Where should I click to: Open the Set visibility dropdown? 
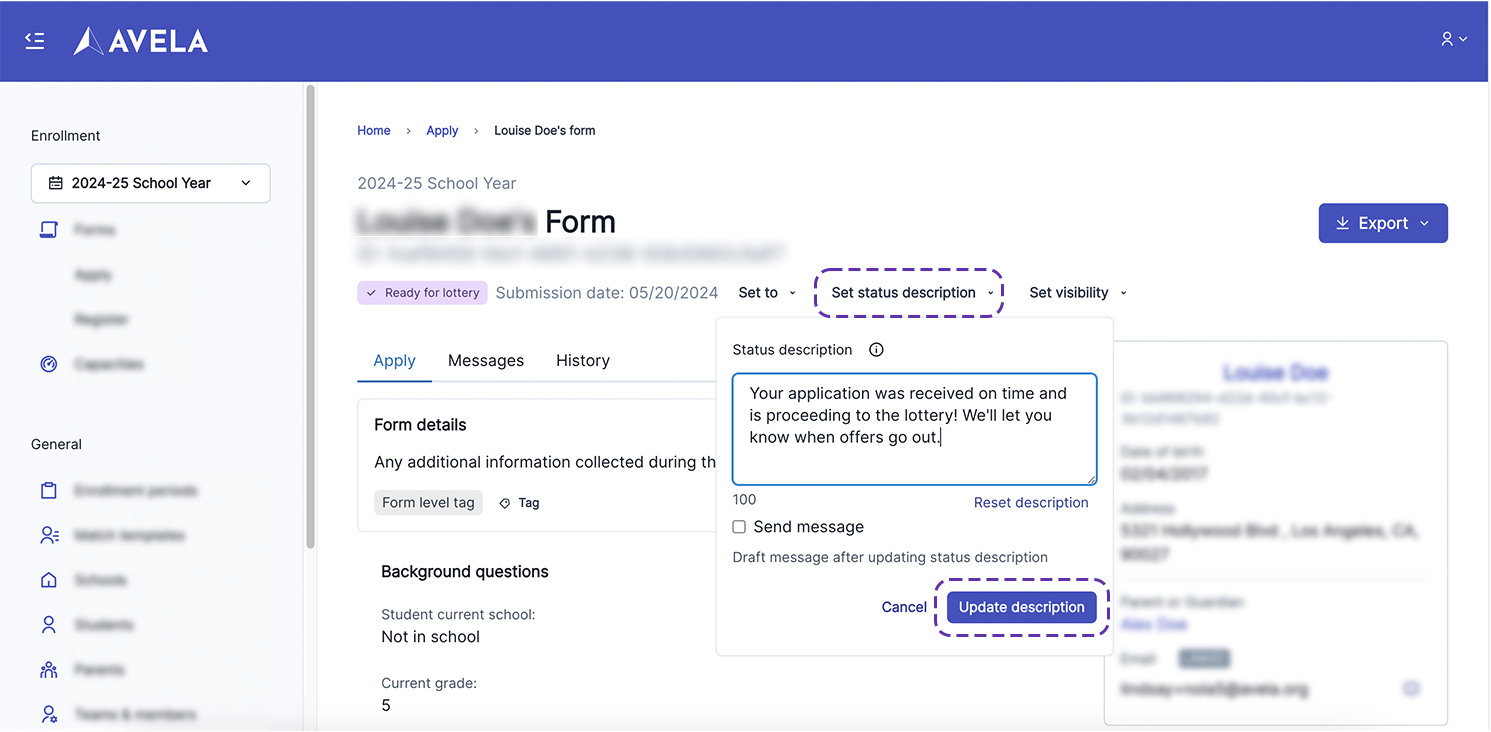pyautogui.click(x=1077, y=293)
